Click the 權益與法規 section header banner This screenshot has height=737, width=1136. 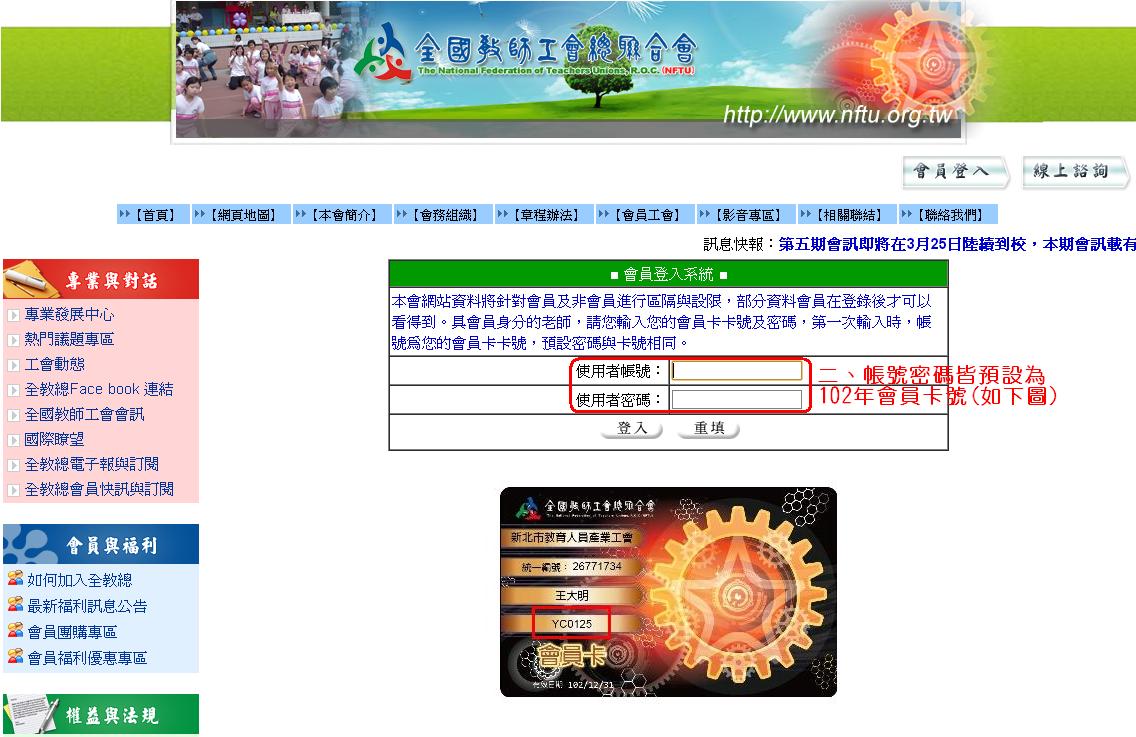pyautogui.click(x=101, y=715)
